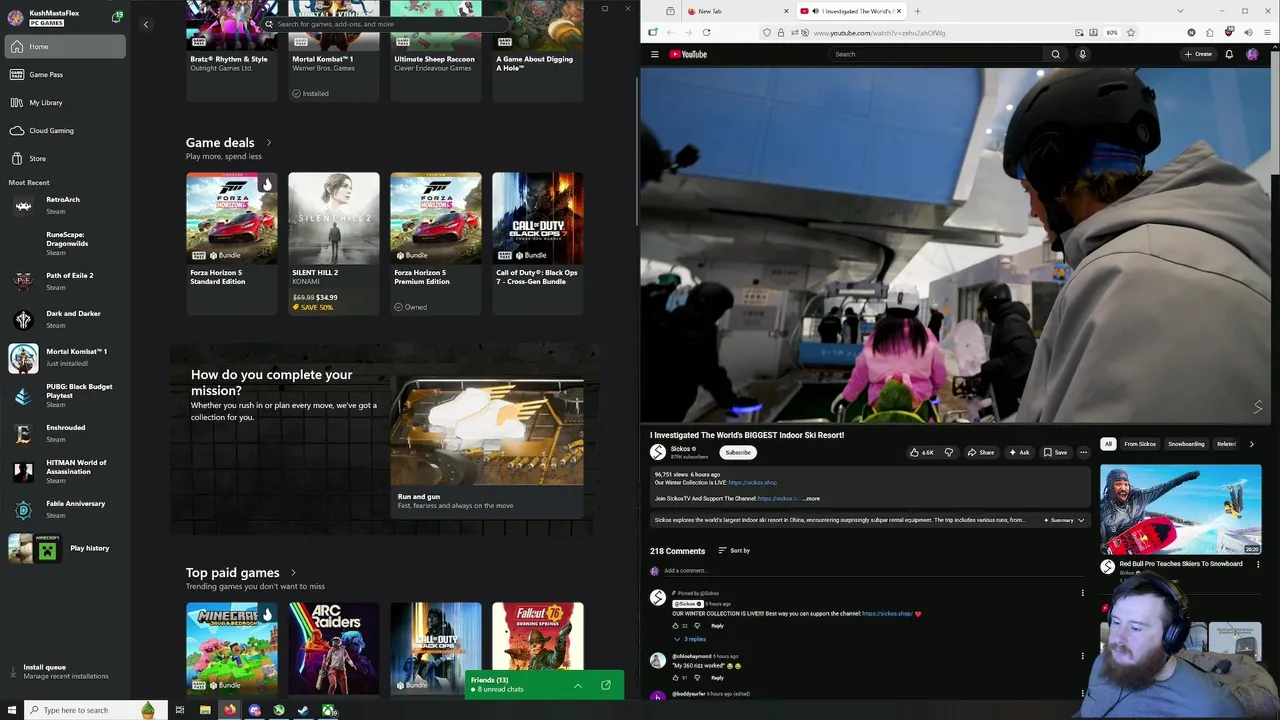Open ARC Raiders in Top paid games
Image resolution: width=1280 pixels, height=720 pixels.
[334, 648]
